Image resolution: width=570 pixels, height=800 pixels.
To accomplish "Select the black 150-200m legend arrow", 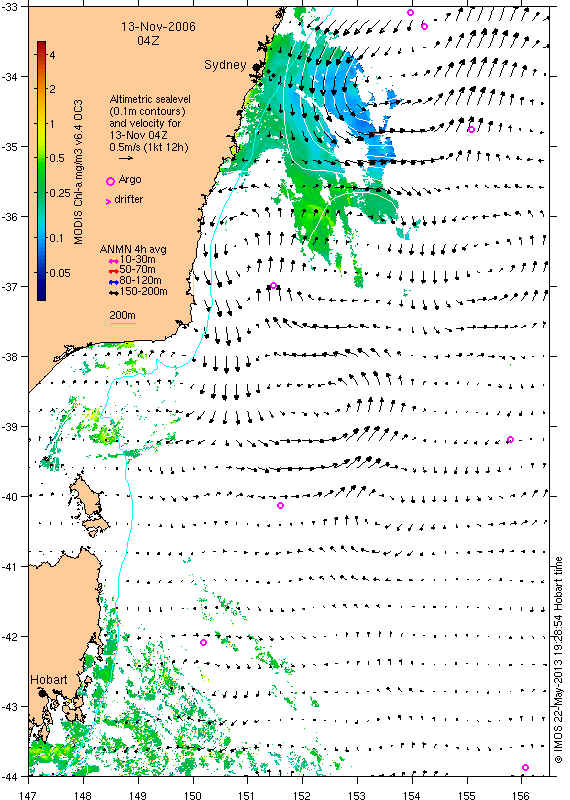I will coord(114,293).
